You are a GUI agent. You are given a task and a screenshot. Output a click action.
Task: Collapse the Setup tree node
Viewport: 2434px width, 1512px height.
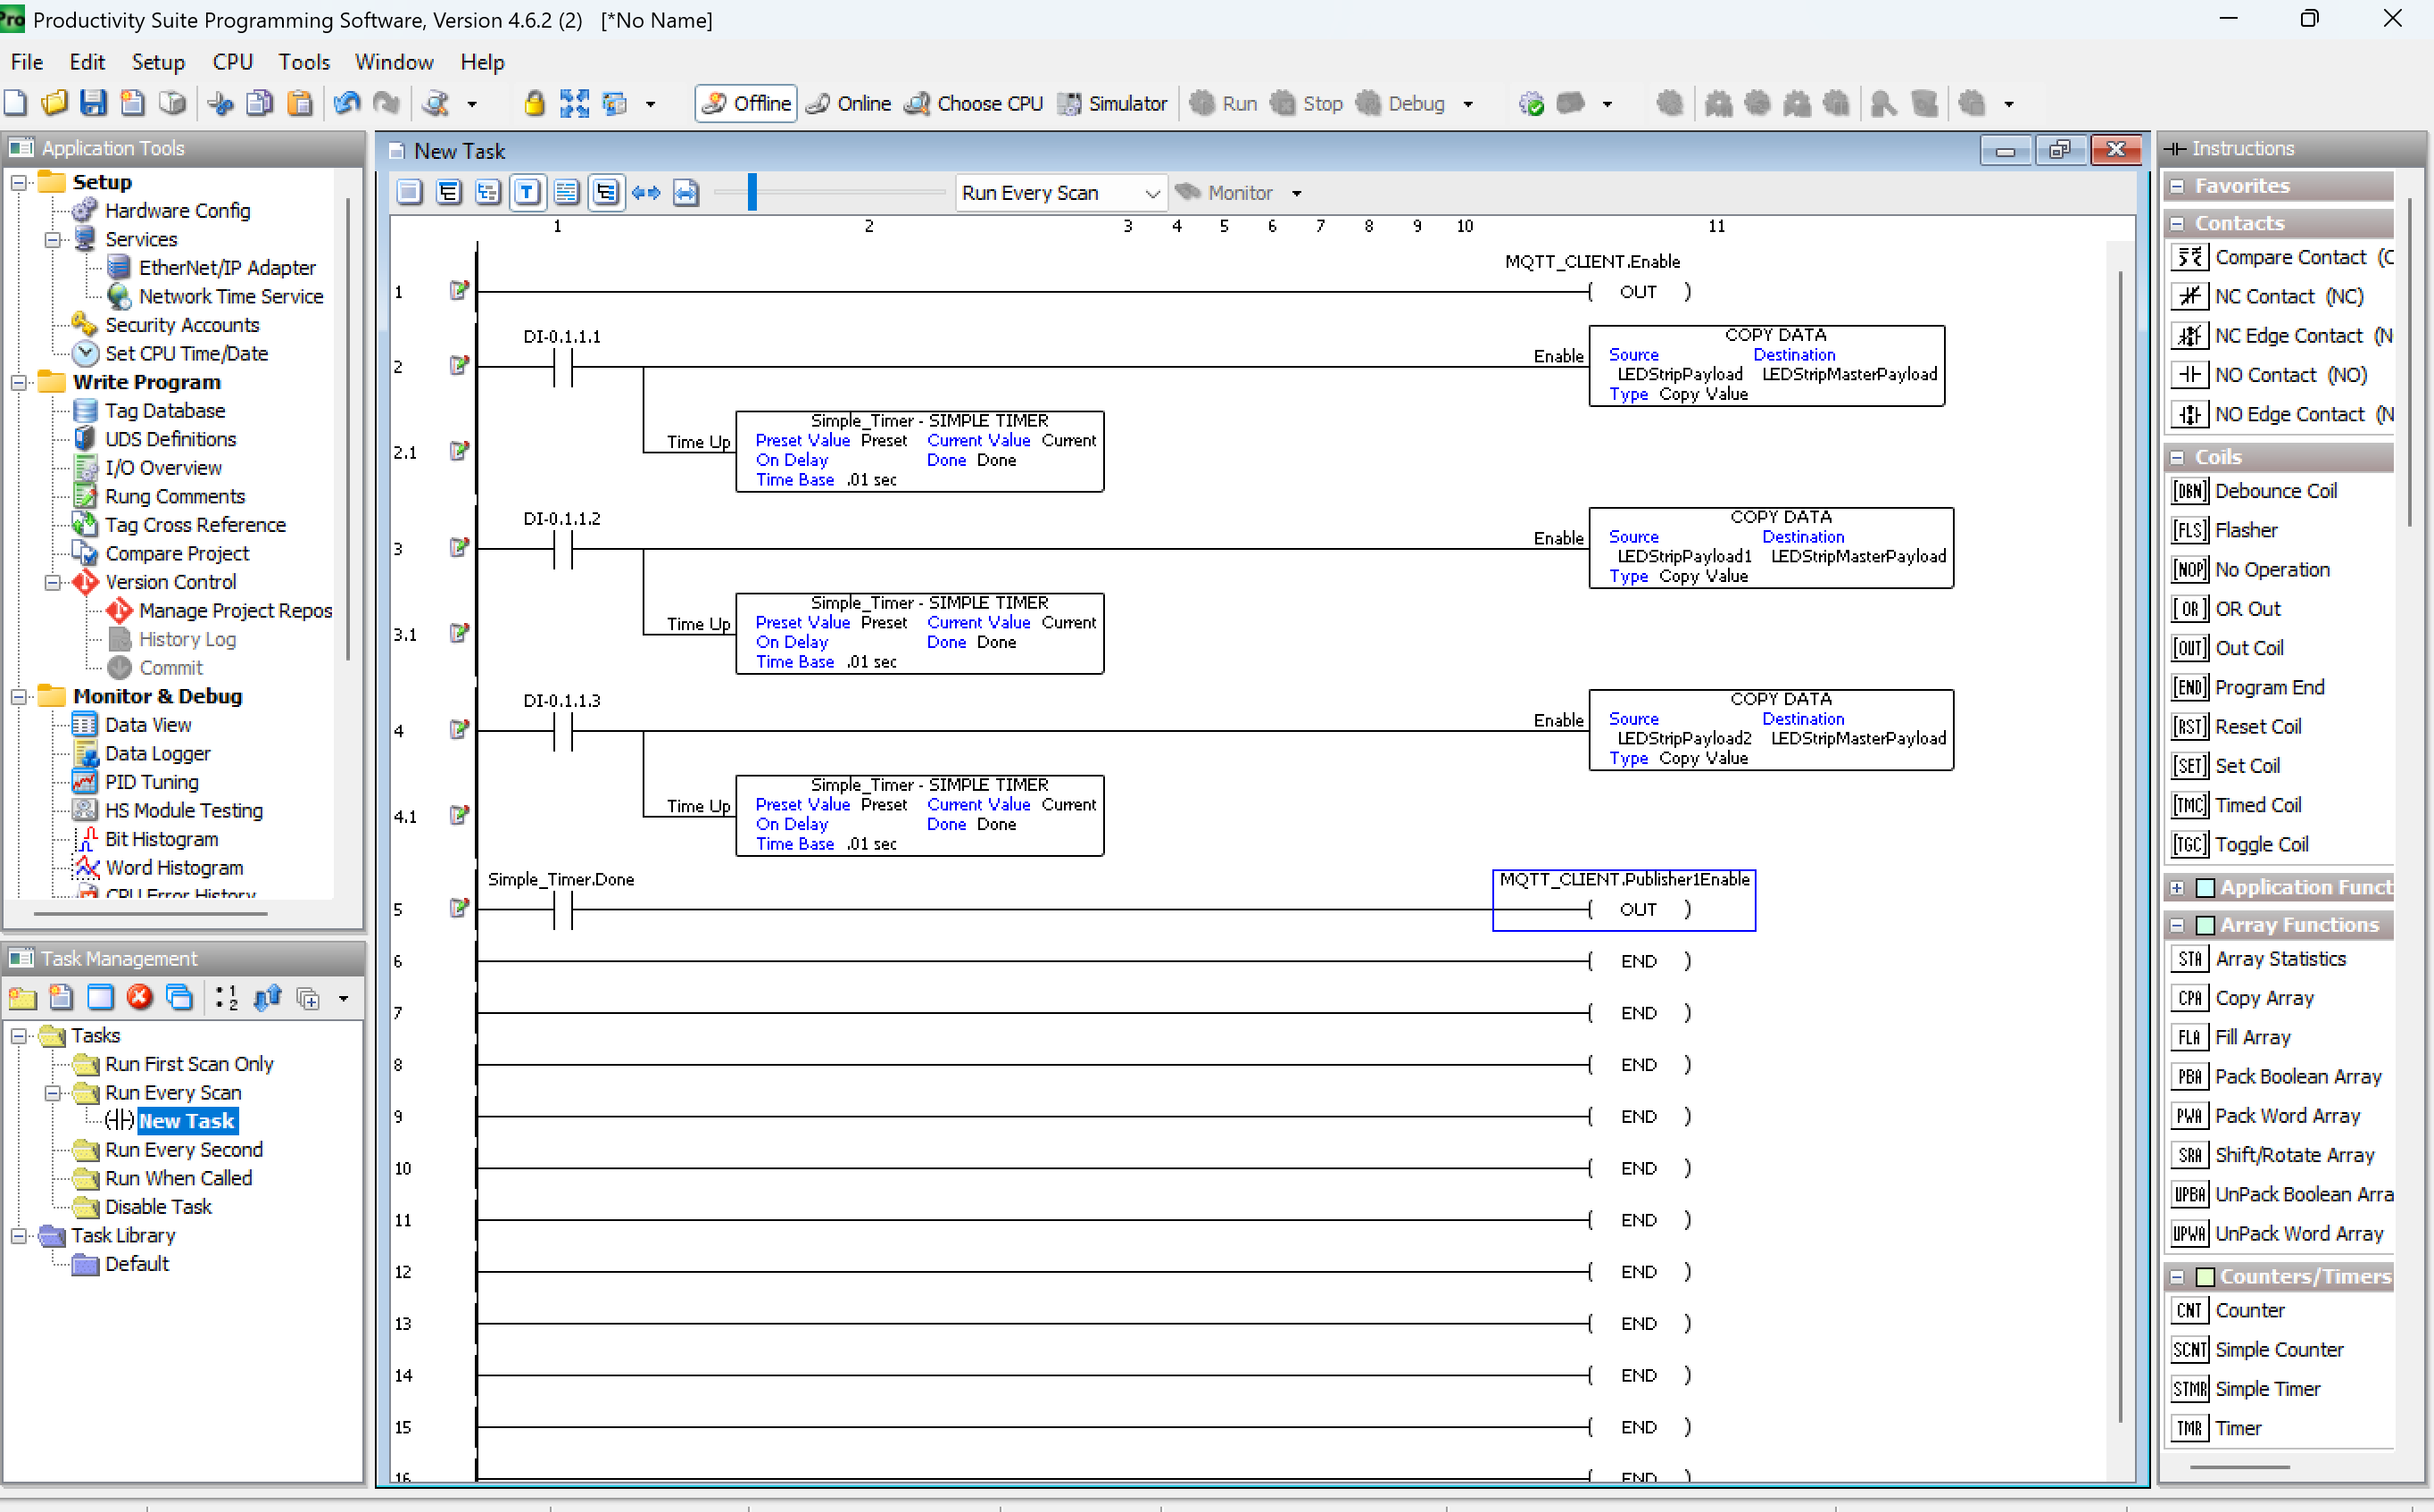click(18, 183)
